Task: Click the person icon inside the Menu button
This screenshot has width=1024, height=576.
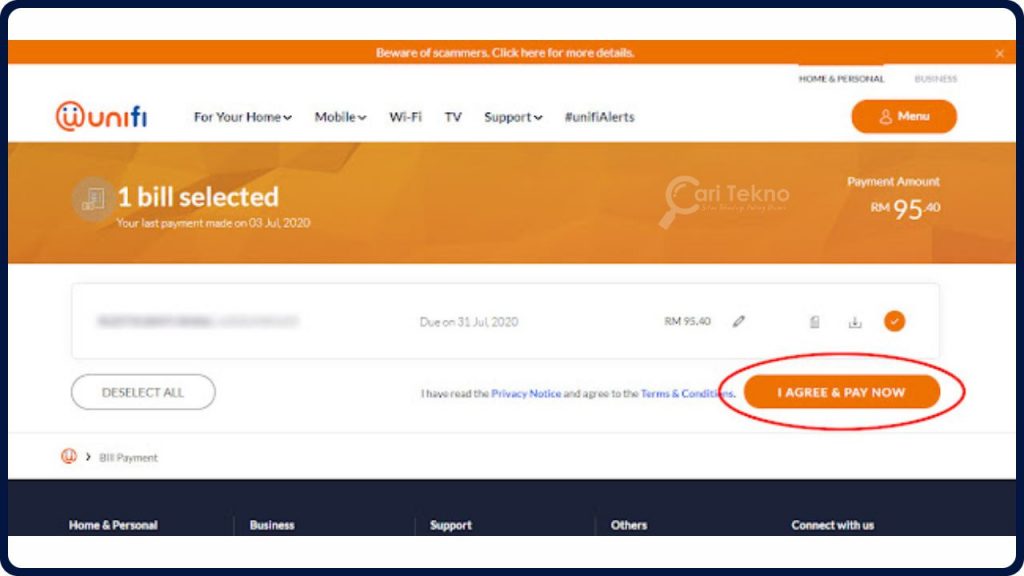Action: coord(884,117)
